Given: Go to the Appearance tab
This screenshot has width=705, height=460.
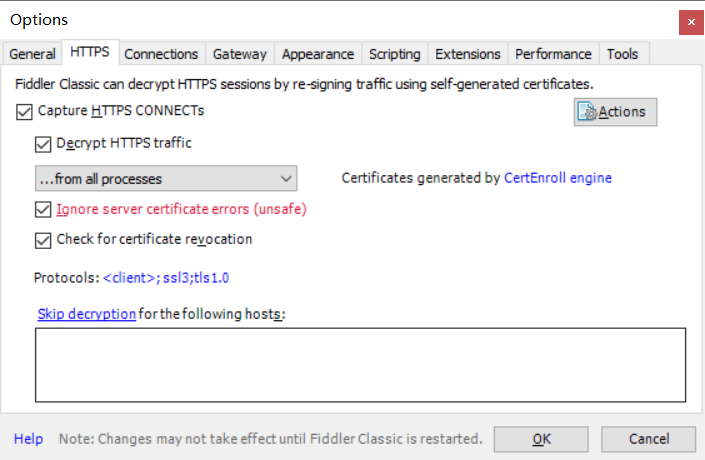Looking at the screenshot, I should pyautogui.click(x=318, y=54).
